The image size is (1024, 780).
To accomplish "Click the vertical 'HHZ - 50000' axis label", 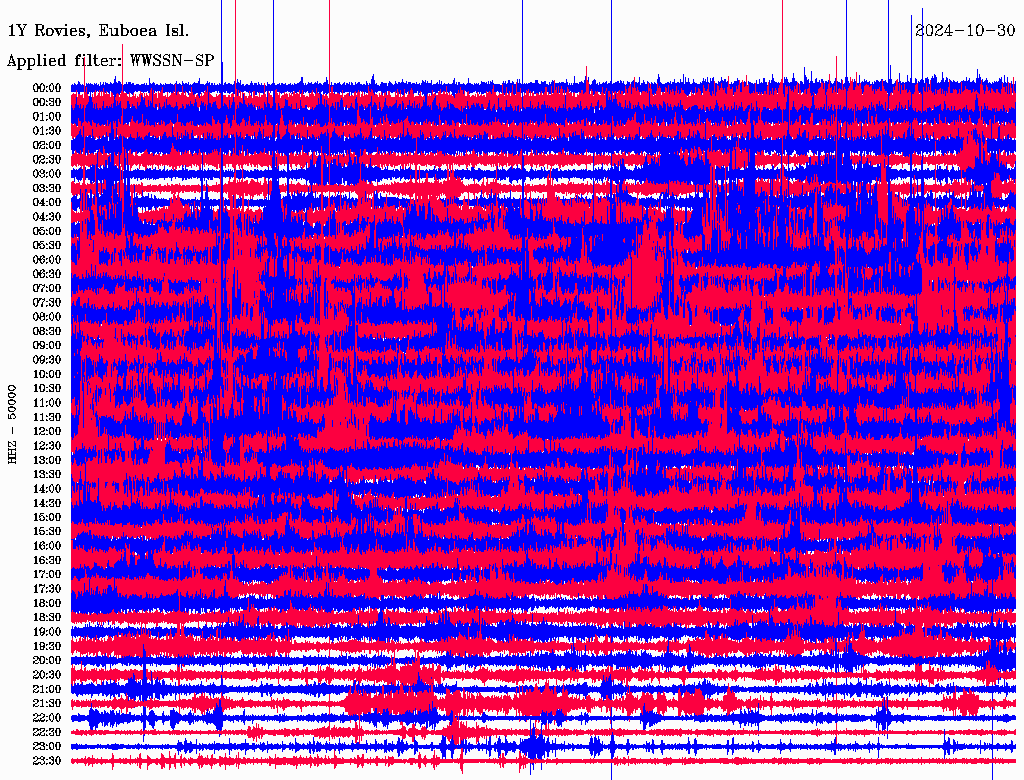I will [x=13, y=423].
